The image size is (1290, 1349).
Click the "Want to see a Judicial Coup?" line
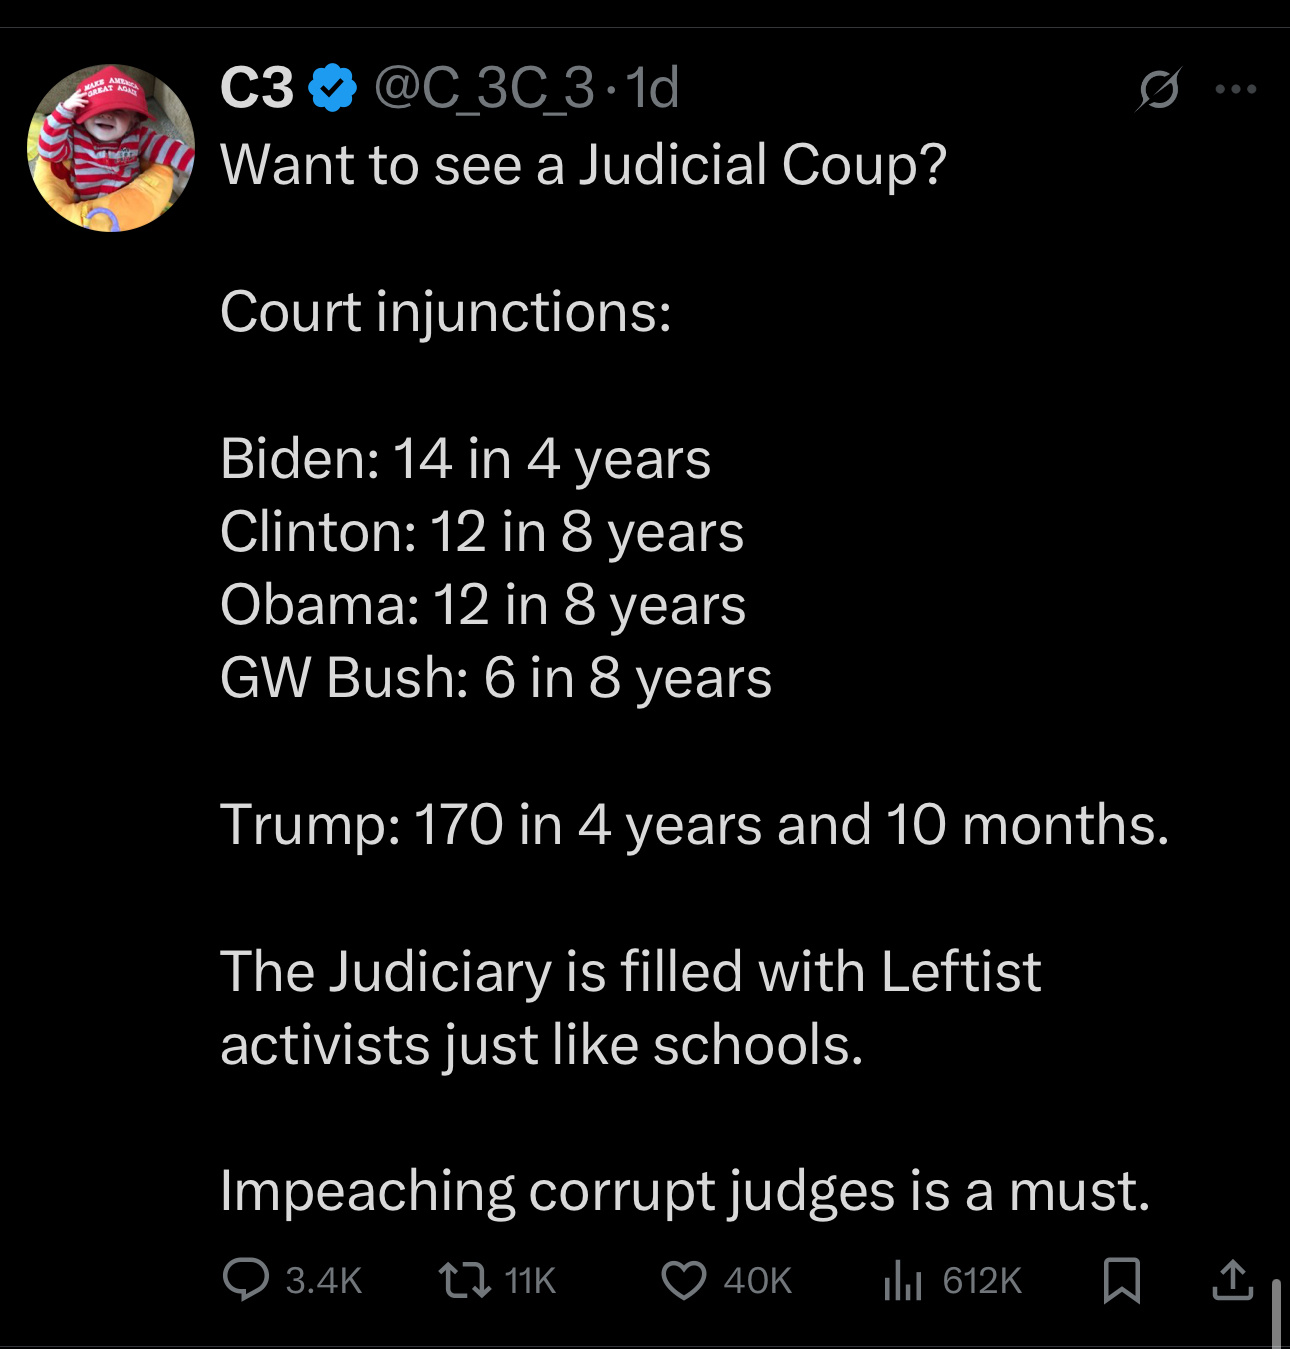click(582, 165)
